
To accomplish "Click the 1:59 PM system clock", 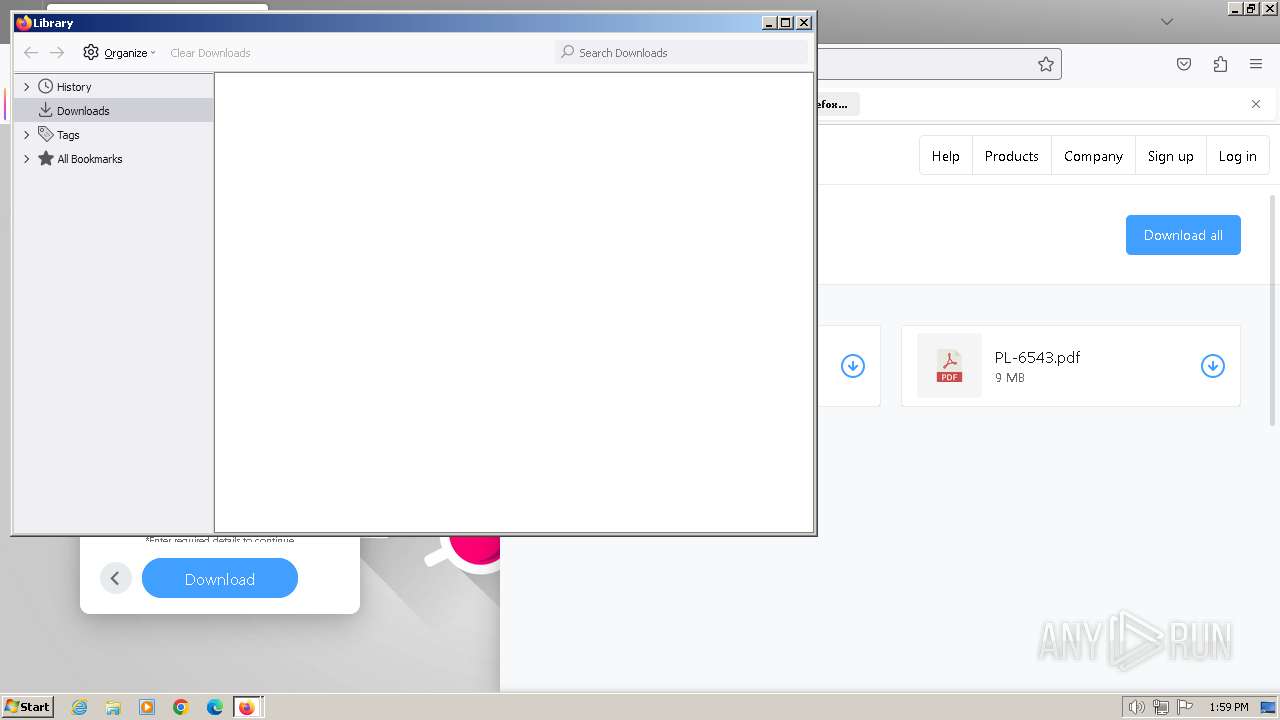I will point(1229,707).
